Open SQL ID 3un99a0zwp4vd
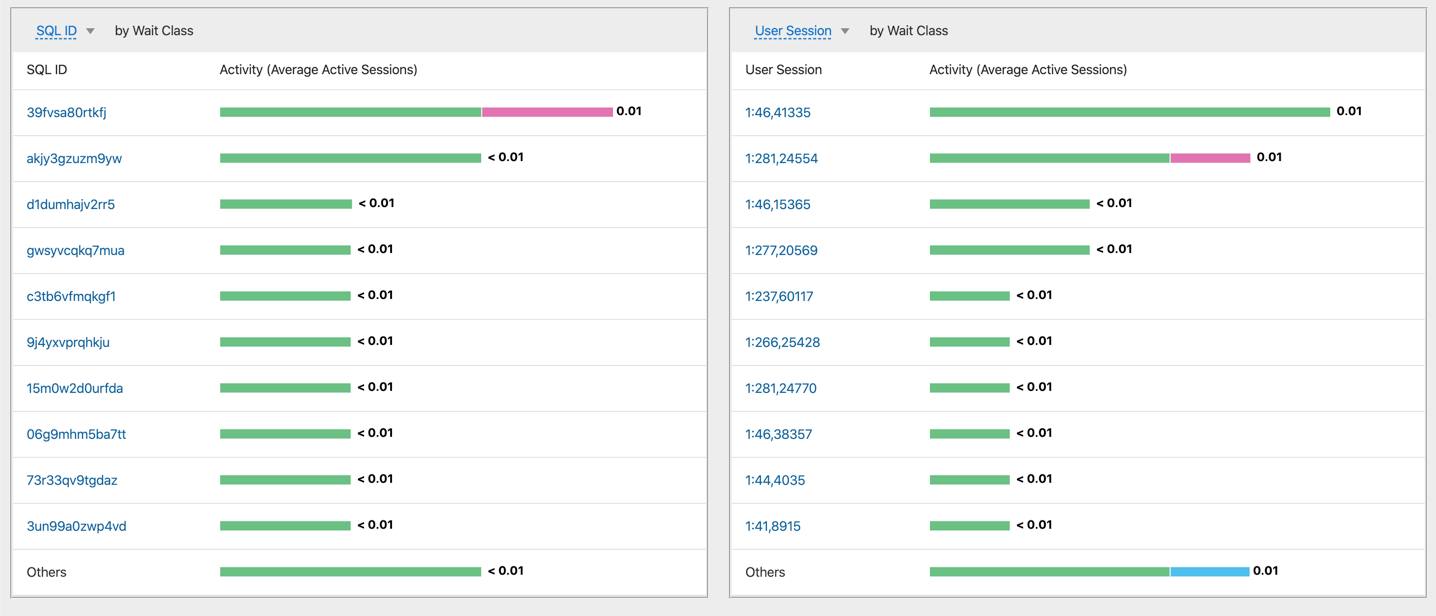Image resolution: width=1436 pixels, height=616 pixels. pyautogui.click(x=76, y=527)
